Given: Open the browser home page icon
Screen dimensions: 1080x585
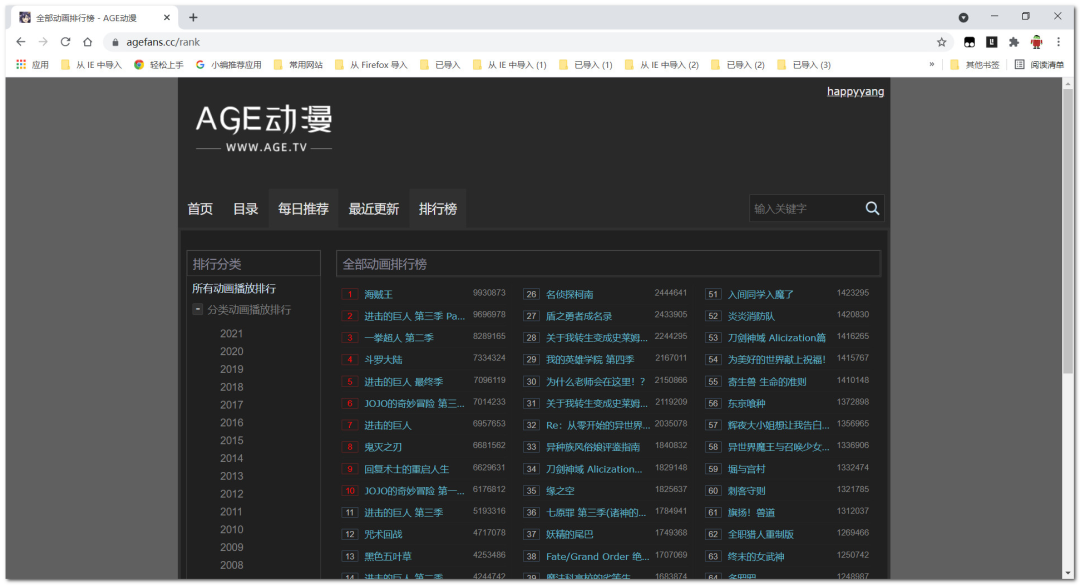Looking at the screenshot, I should click(88, 42).
